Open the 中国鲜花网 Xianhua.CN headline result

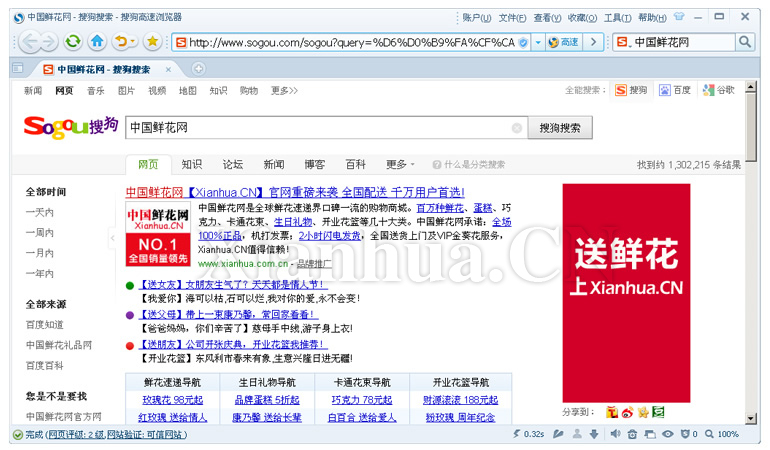295,193
